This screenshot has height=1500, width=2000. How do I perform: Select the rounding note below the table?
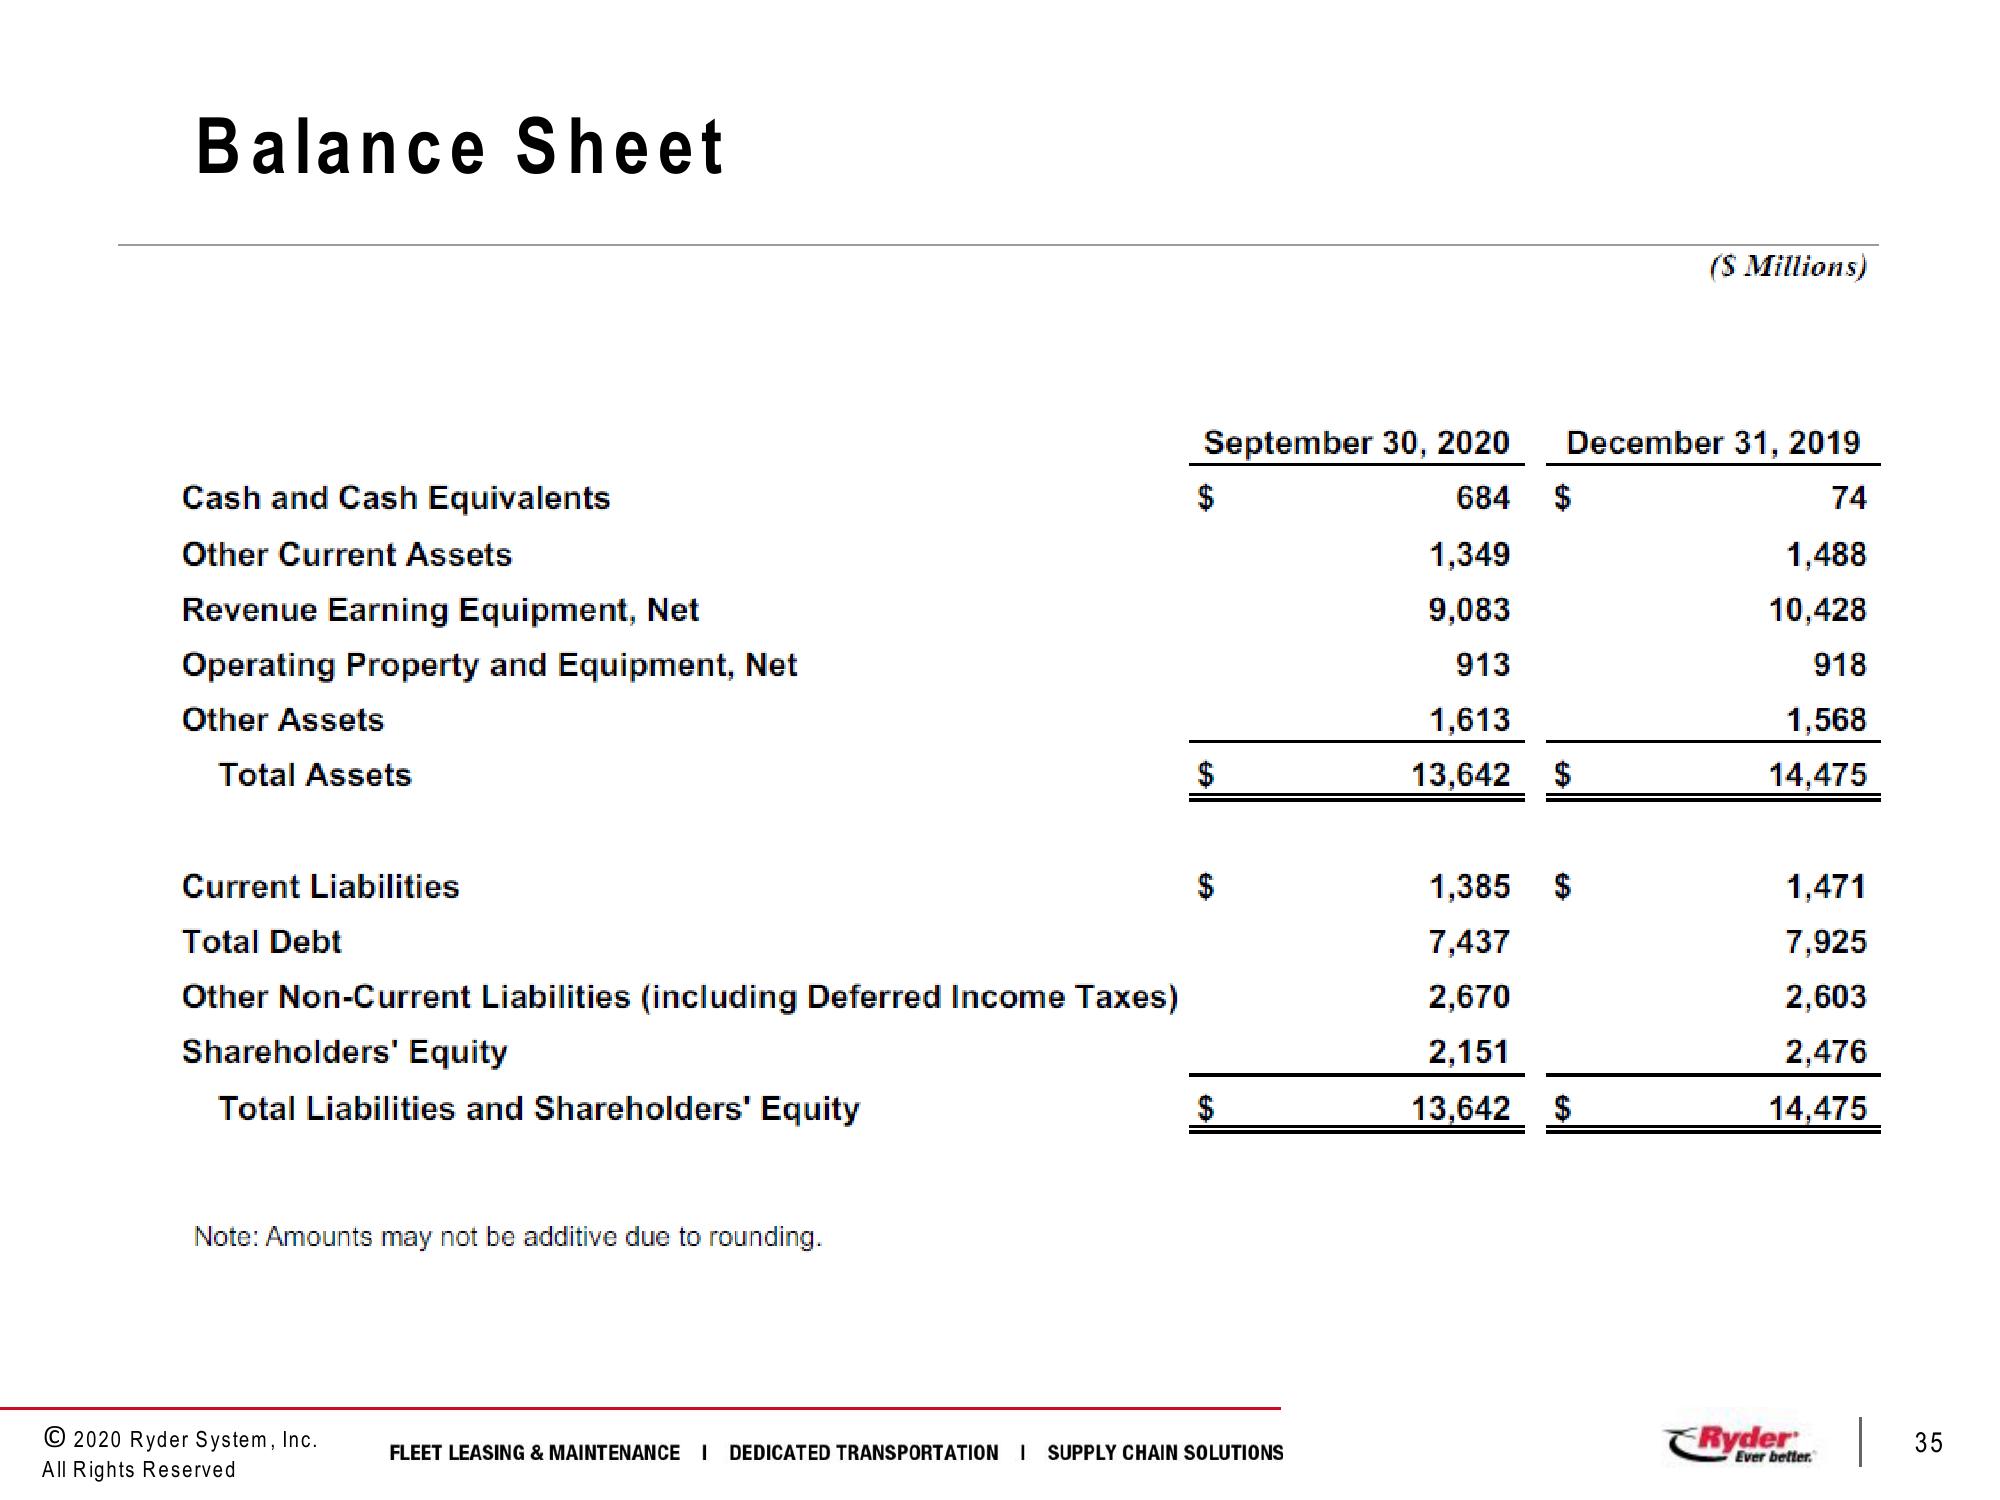click(x=508, y=1237)
